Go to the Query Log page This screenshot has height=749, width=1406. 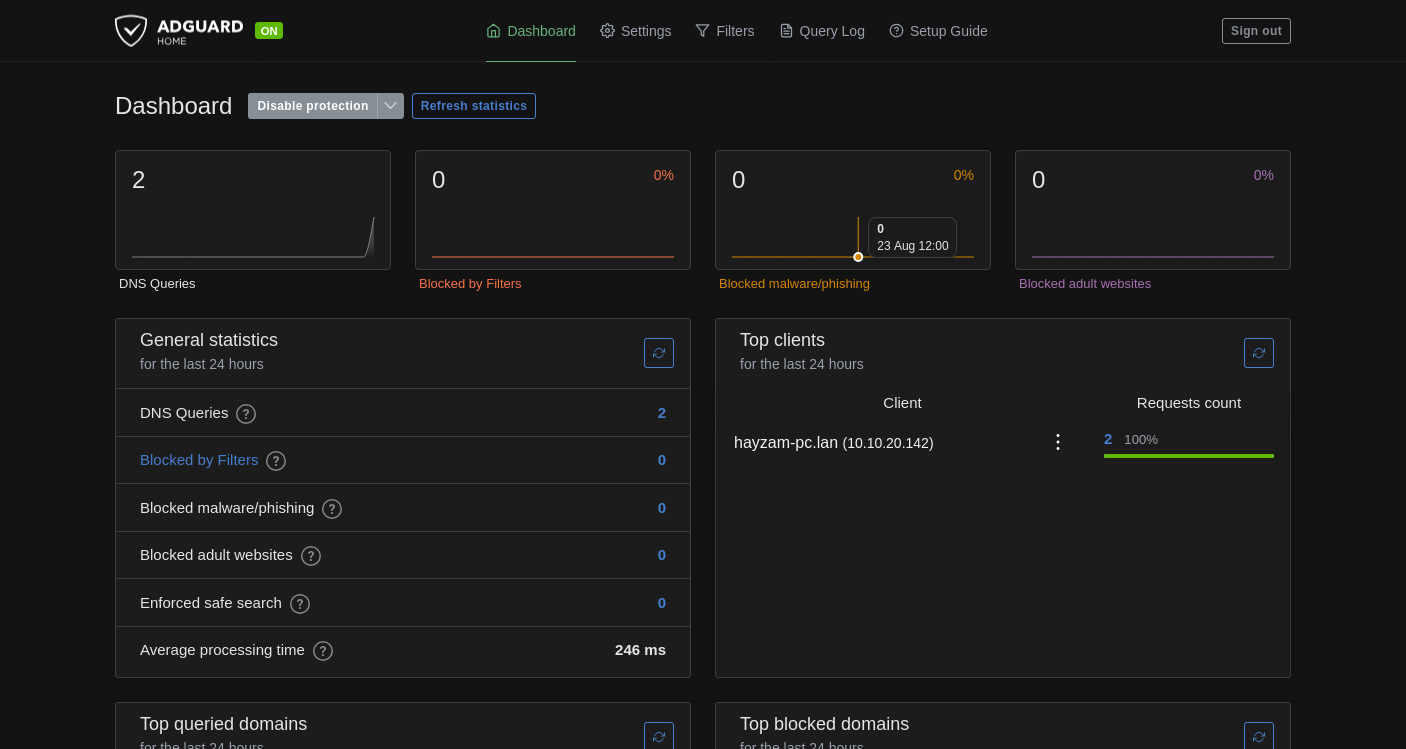pos(822,31)
